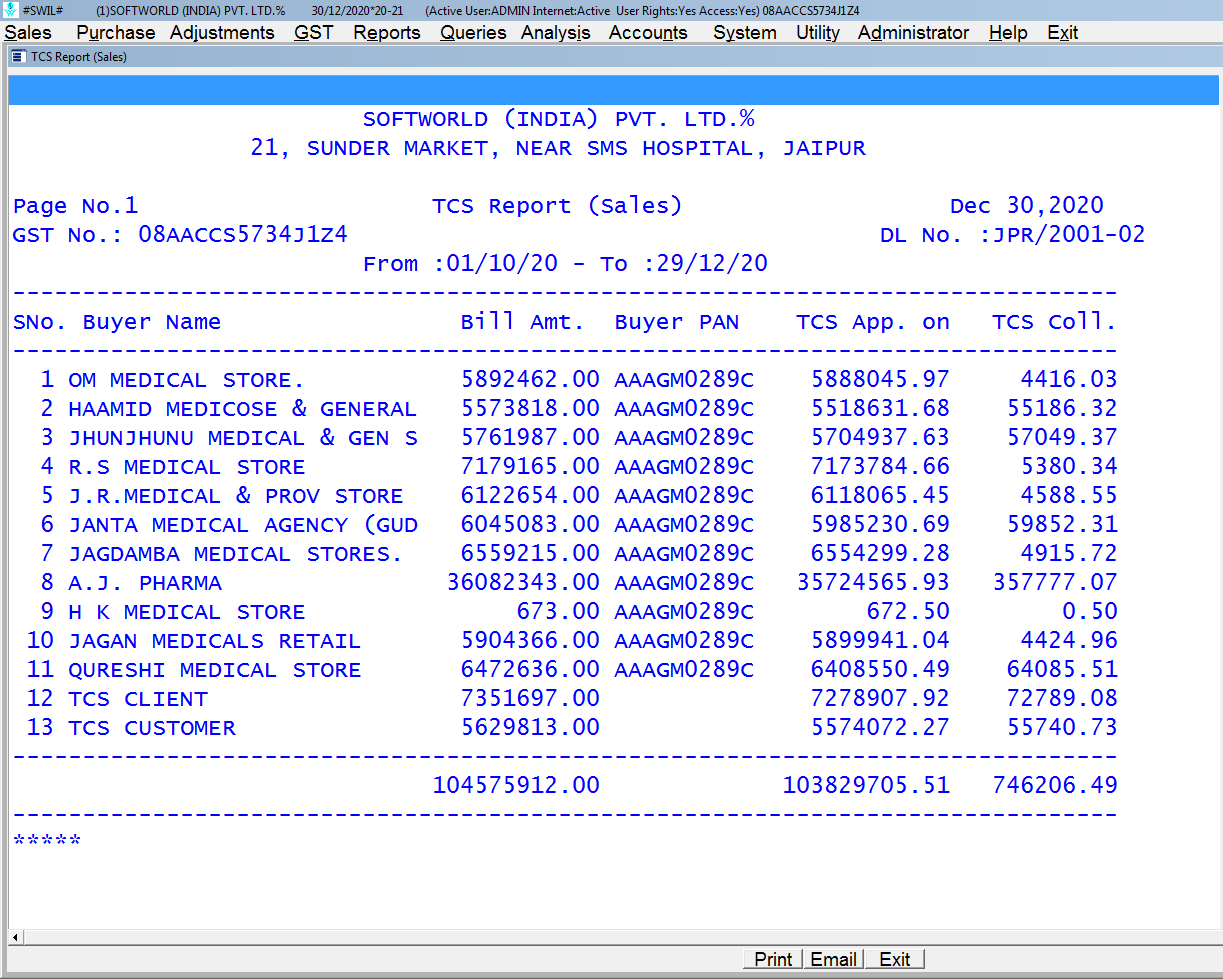The width and height of the screenshot is (1223, 979).
Task: Click the Buyer Name column header
Action: (x=152, y=322)
